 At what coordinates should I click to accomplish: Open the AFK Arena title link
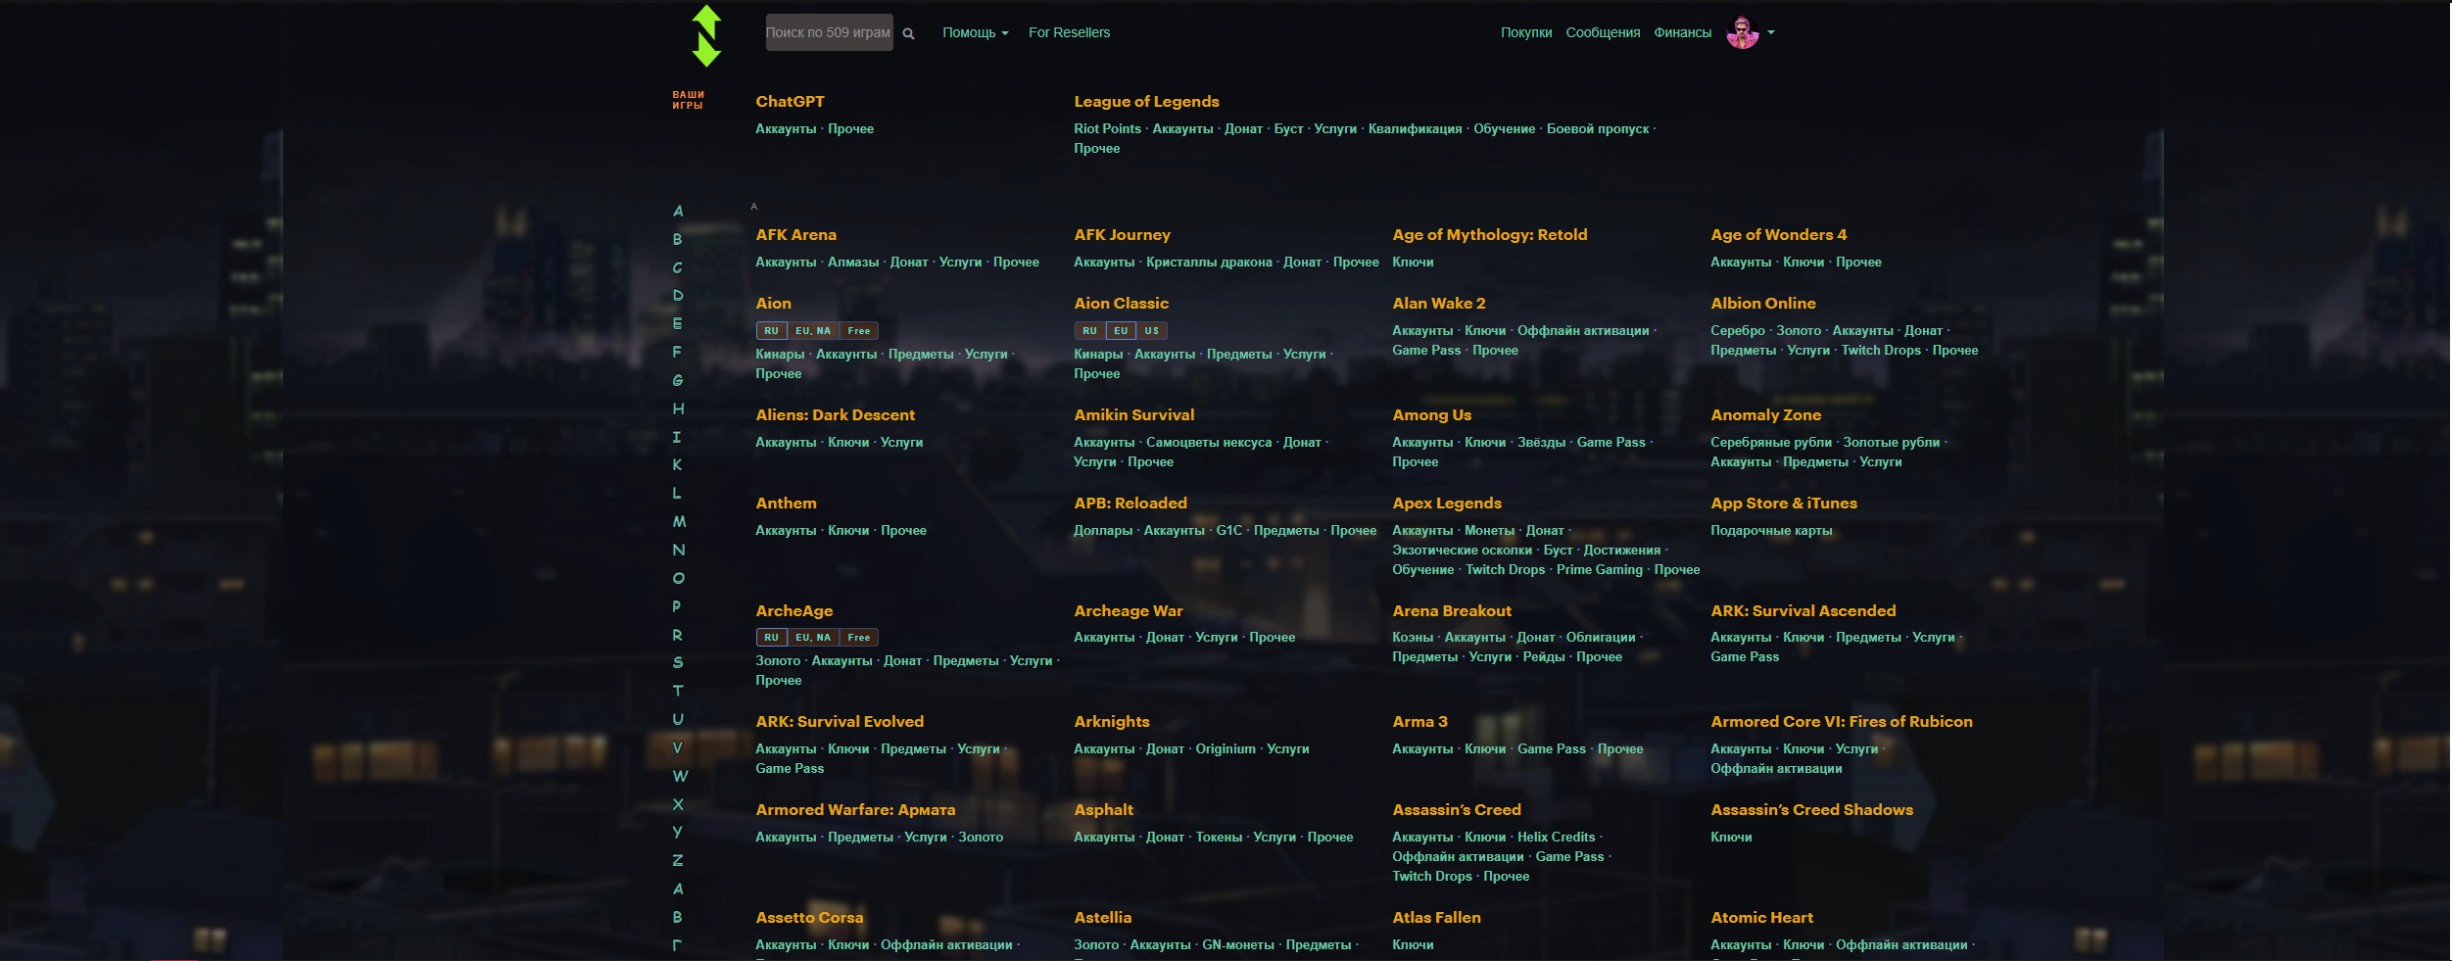796,234
